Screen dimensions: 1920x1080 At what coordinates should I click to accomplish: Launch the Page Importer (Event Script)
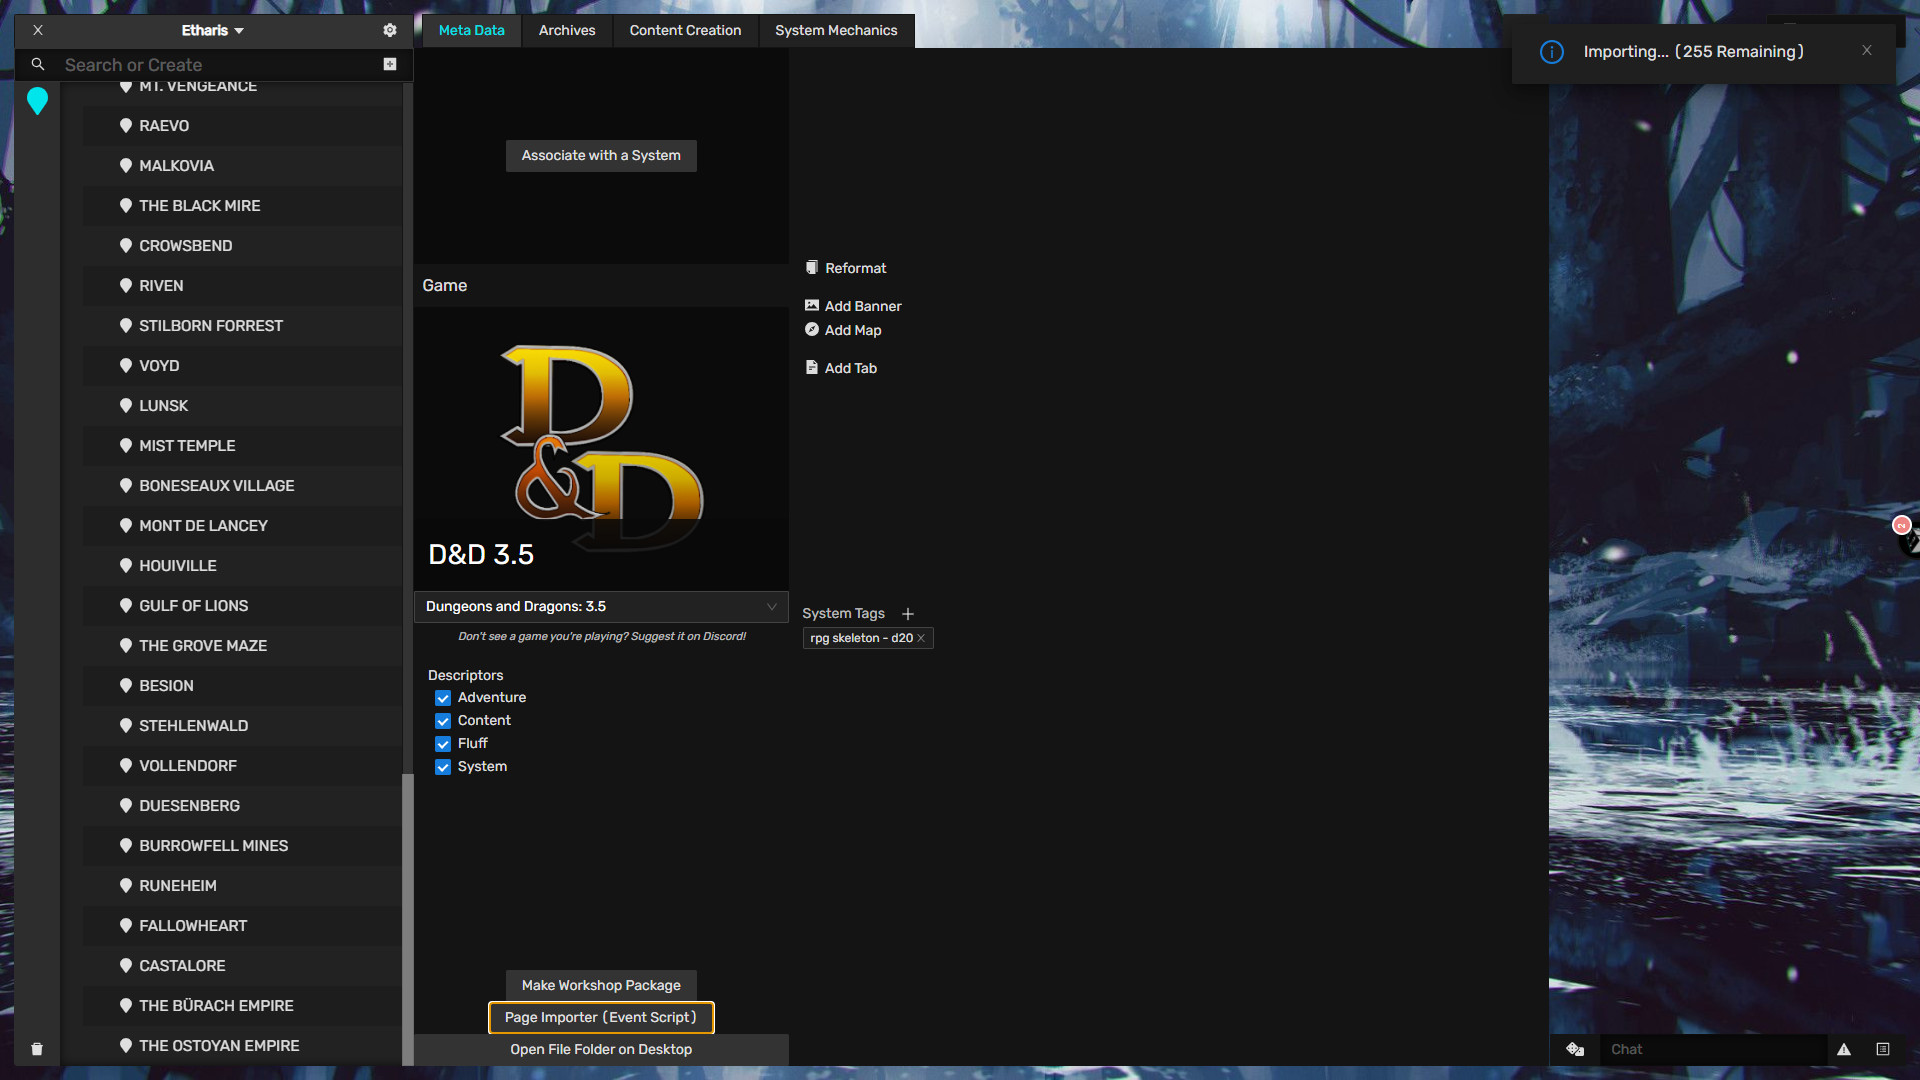[x=600, y=1017]
